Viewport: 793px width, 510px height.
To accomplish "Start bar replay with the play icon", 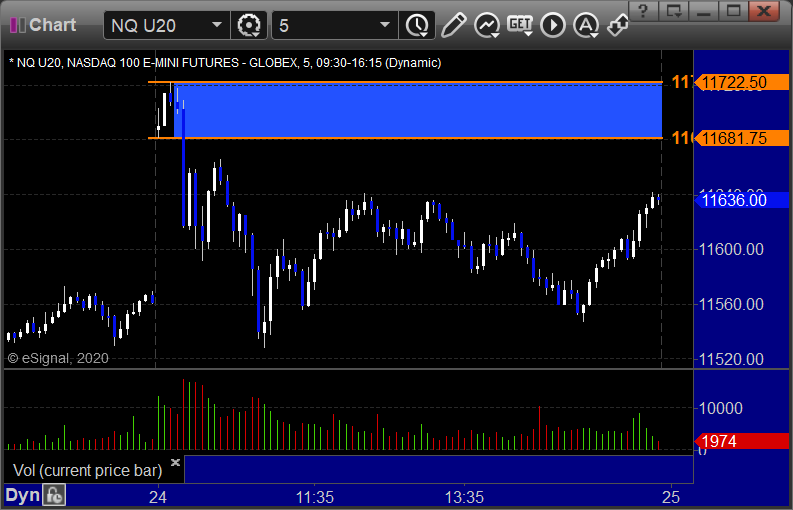I will tap(553, 25).
